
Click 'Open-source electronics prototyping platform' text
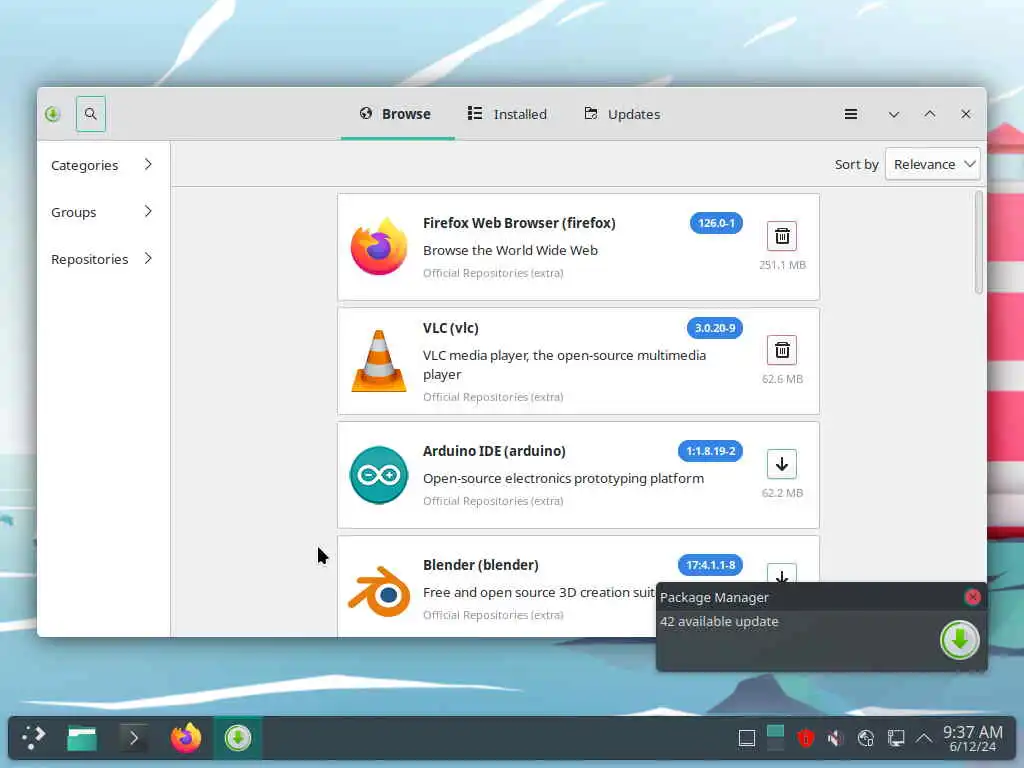563,479
